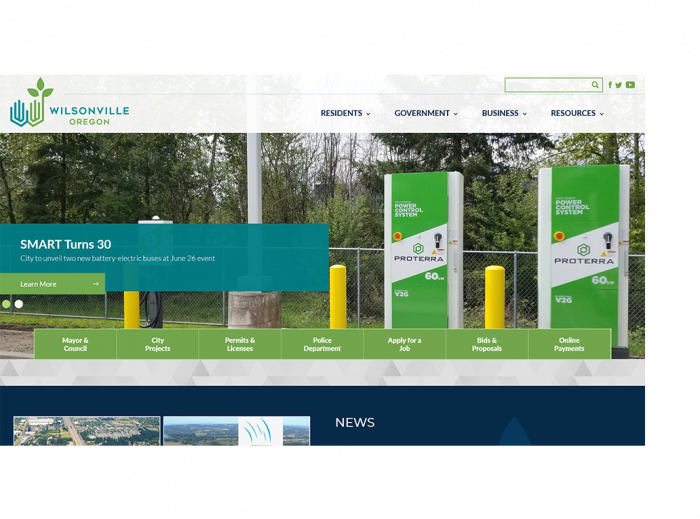Click the search magnifier icon

(595, 85)
